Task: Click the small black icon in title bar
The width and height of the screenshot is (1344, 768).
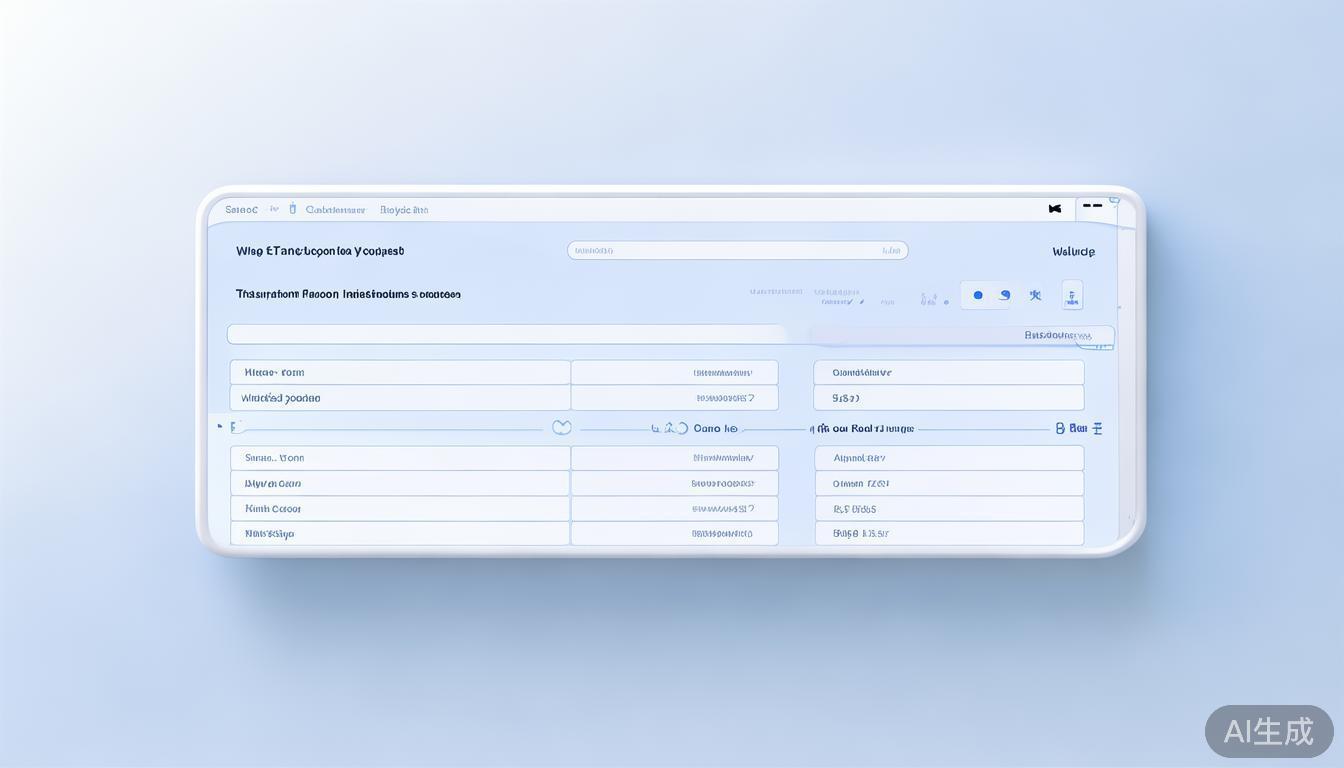Action: 1054,209
